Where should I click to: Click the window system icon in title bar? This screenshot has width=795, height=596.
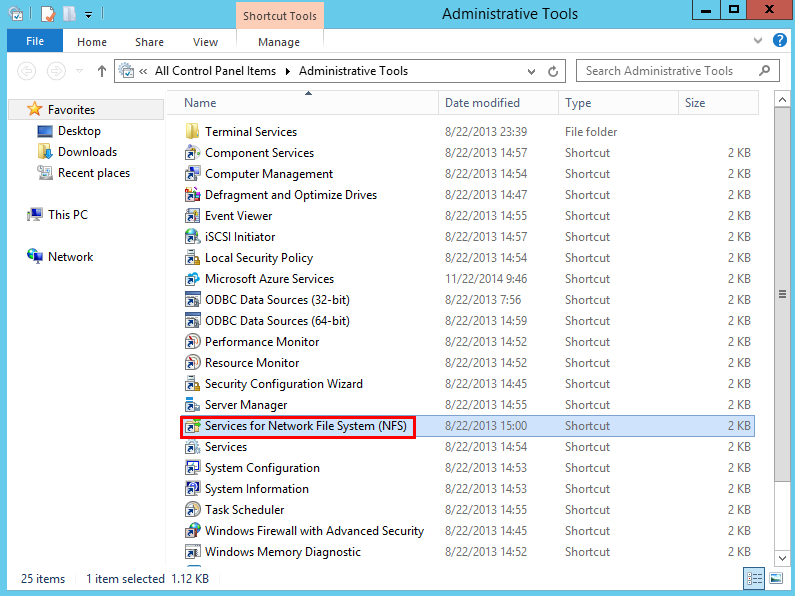click(x=16, y=14)
